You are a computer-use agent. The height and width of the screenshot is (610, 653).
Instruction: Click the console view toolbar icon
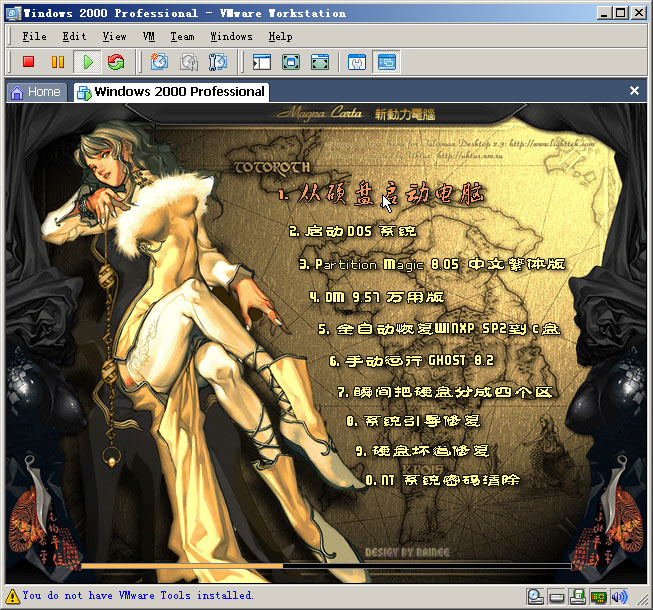(x=386, y=62)
